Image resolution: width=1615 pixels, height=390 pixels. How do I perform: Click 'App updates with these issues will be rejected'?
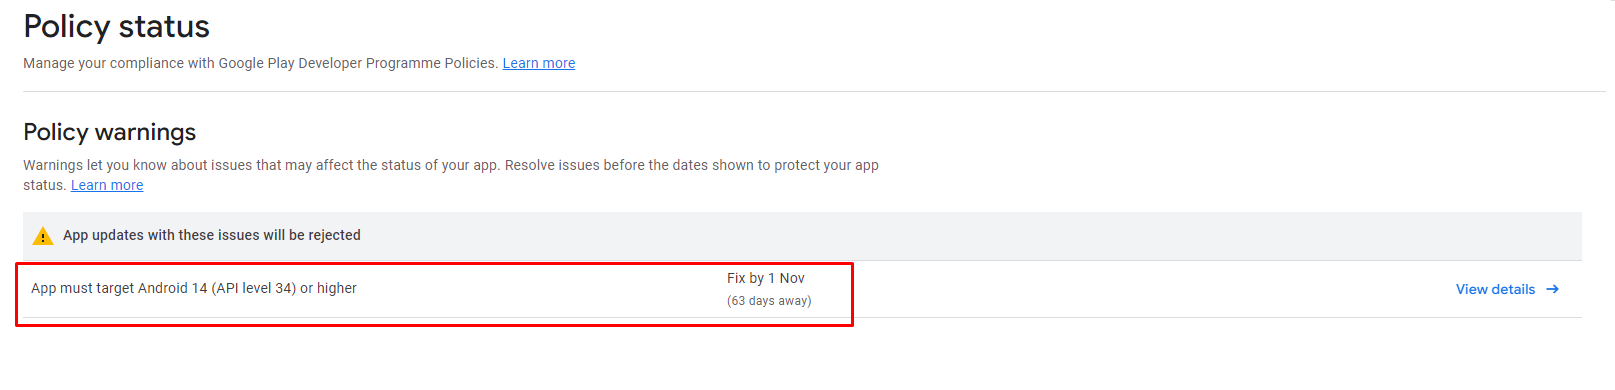[x=212, y=235]
